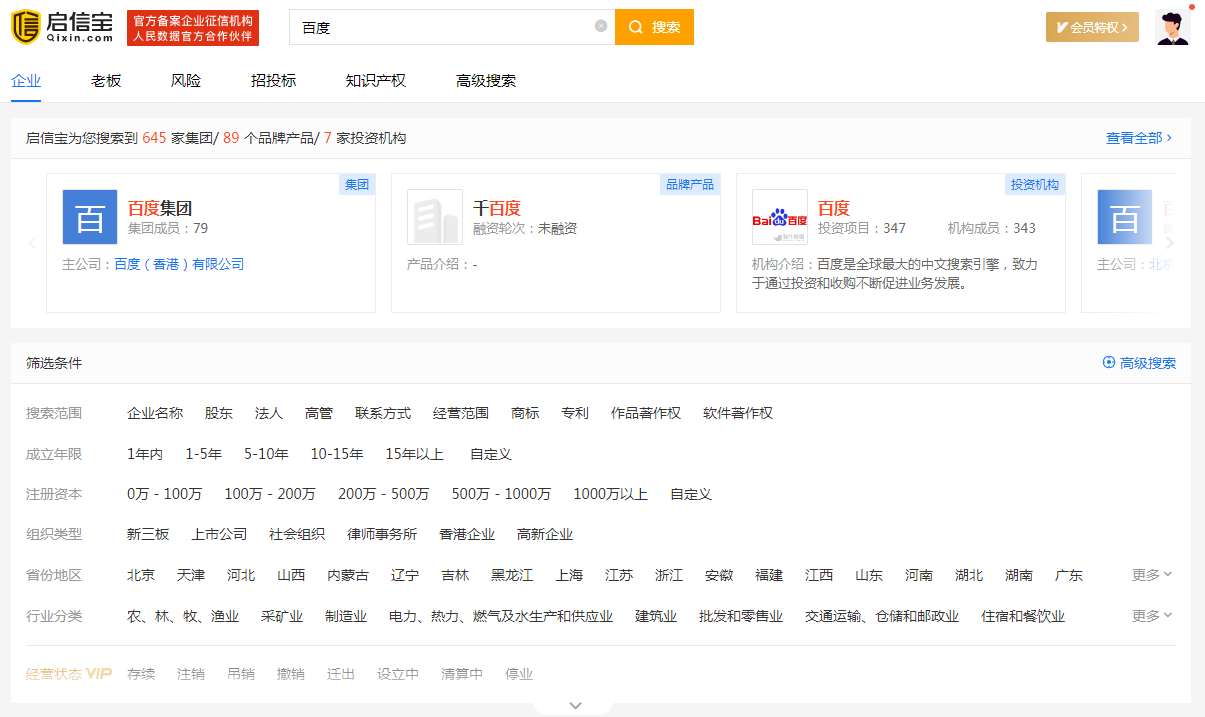Screen dimensions: 1205x717
Task: Click 查看全部 to view all results
Action: pos(1139,138)
